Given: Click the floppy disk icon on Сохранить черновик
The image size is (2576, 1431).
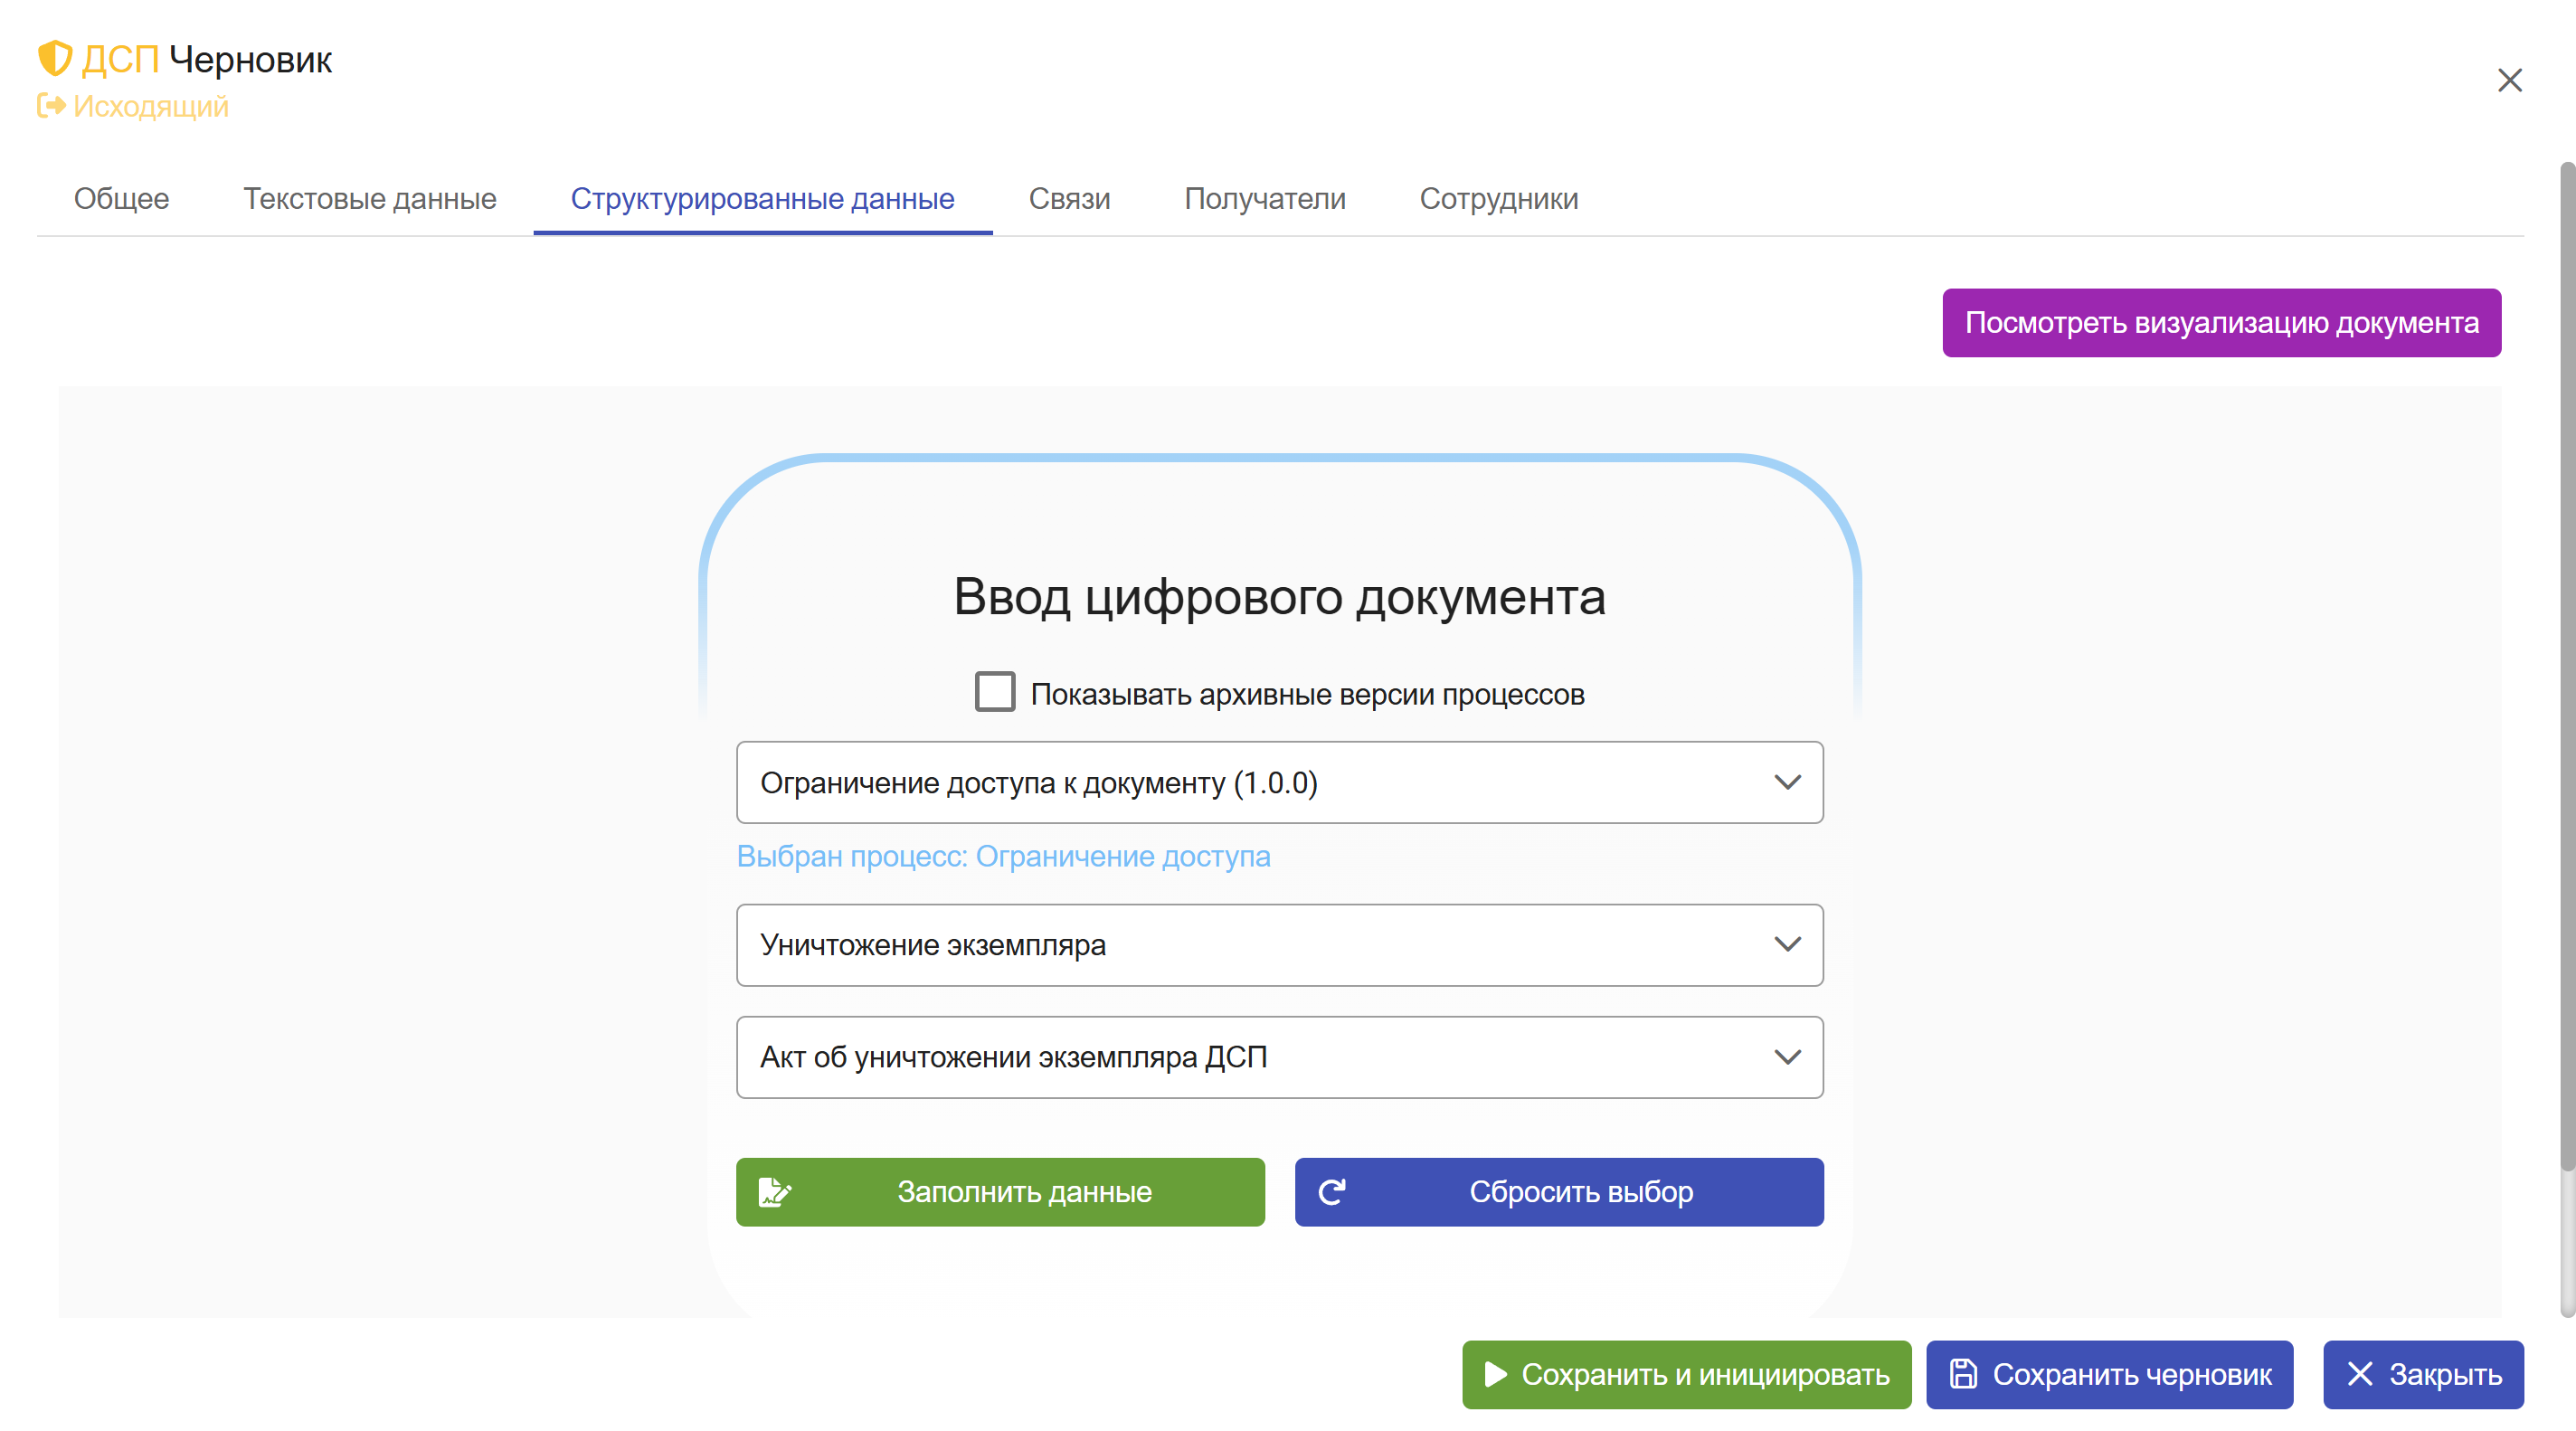Looking at the screenshot, I should [1963, 1374].
